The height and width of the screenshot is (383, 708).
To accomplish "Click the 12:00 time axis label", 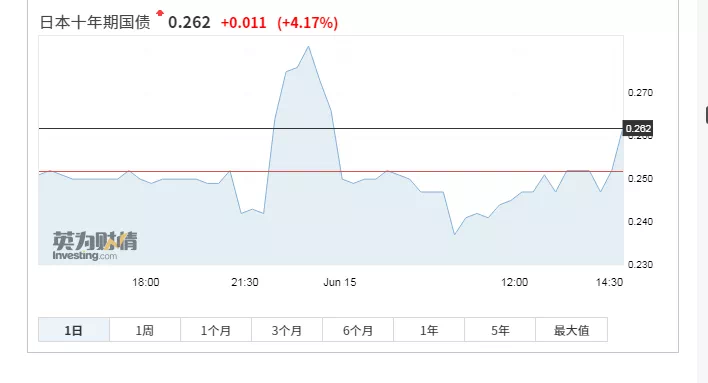I will pos(514,282).
